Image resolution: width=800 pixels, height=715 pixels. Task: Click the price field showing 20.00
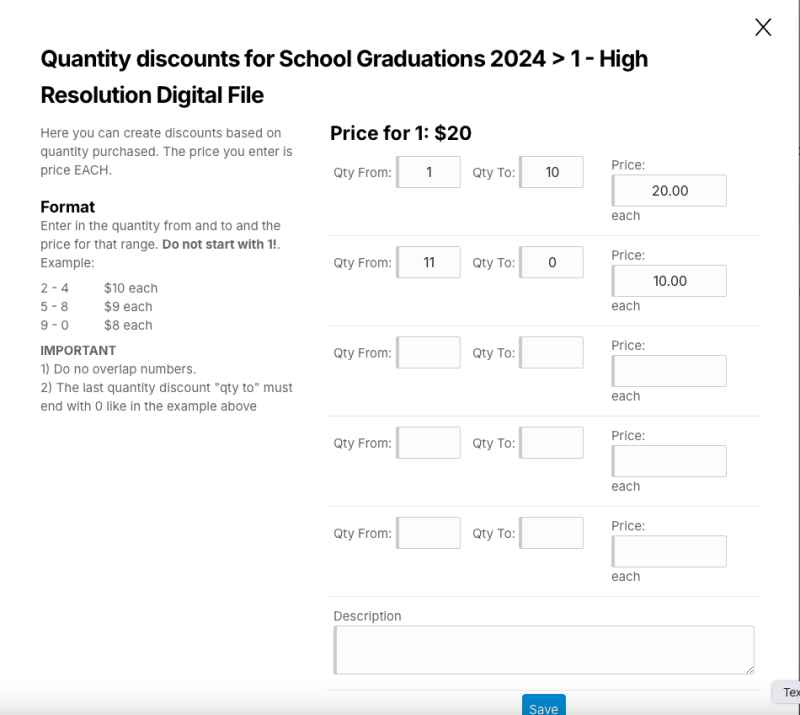click(669, 190)
